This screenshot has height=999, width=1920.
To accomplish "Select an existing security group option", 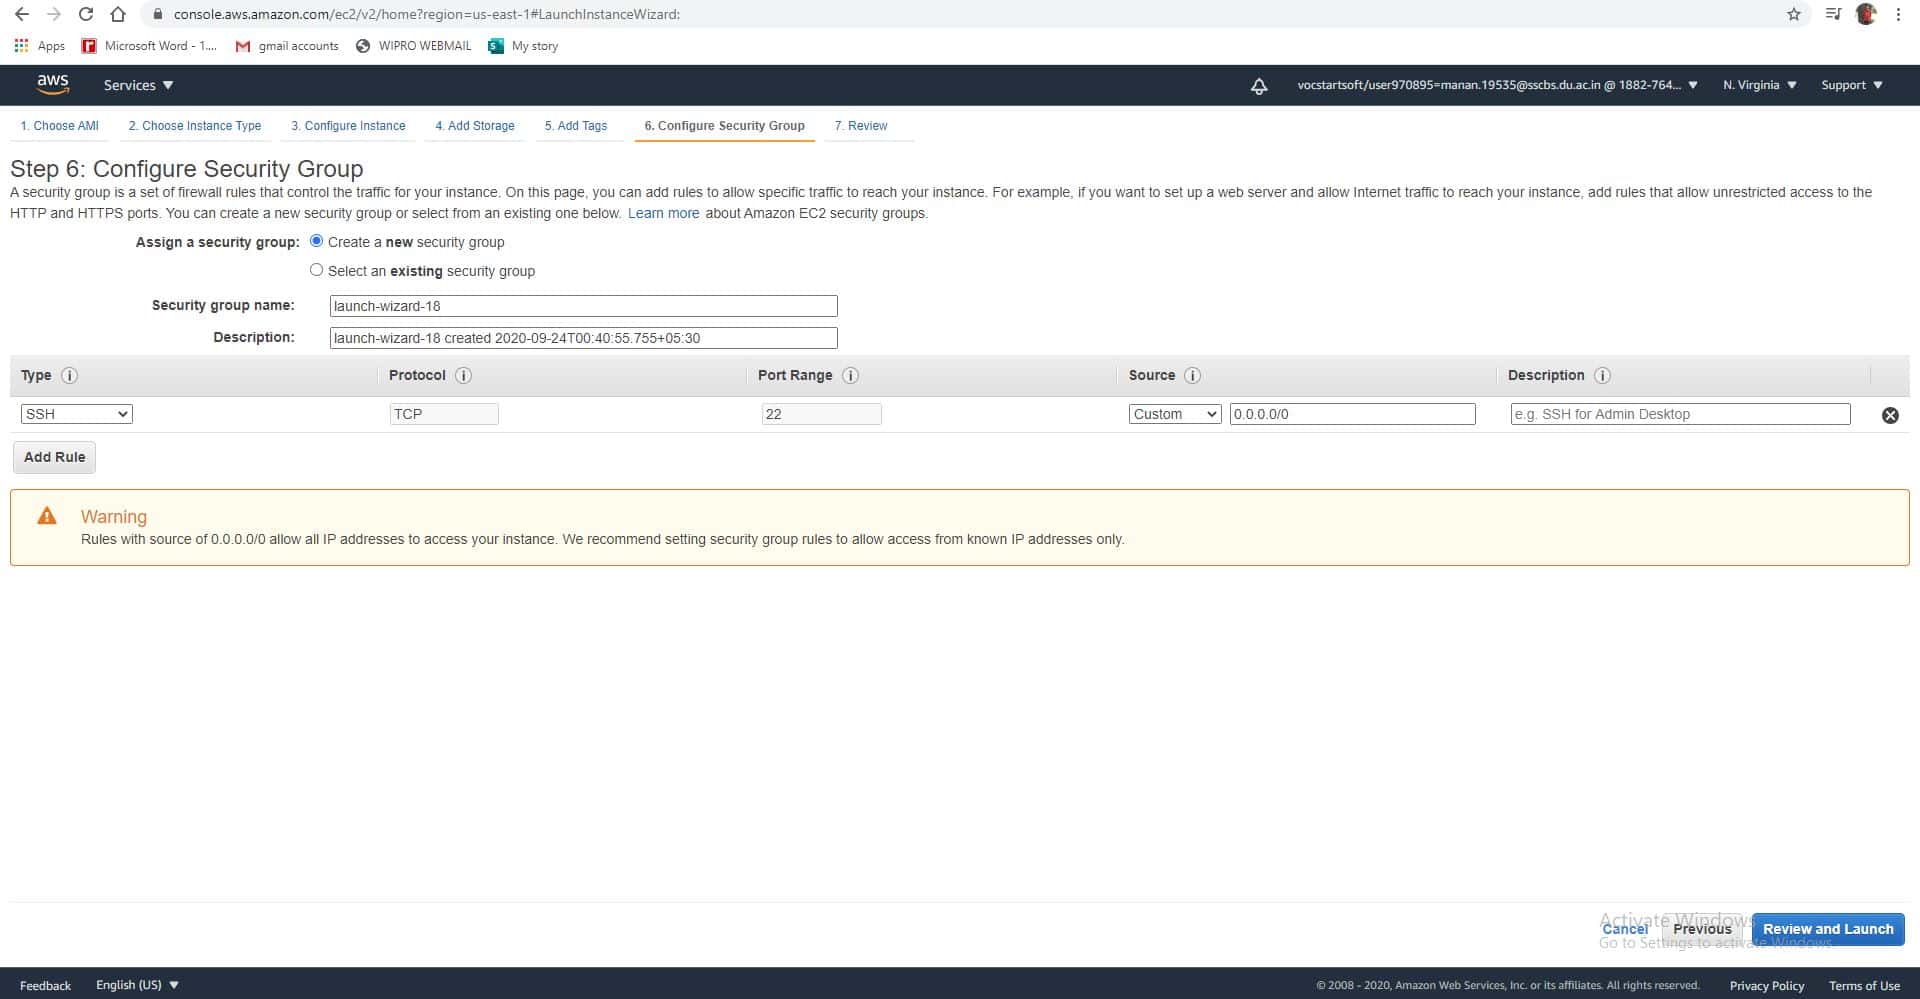I will point(317,270).
